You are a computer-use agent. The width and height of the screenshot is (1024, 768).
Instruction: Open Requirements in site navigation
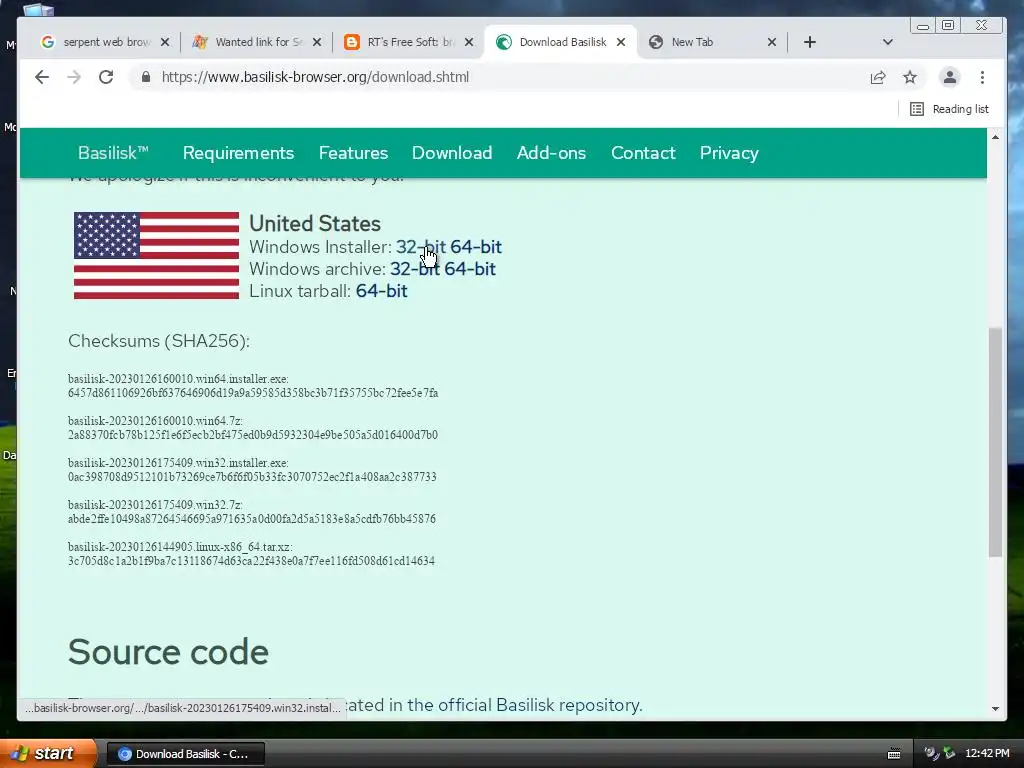(238, 153)
